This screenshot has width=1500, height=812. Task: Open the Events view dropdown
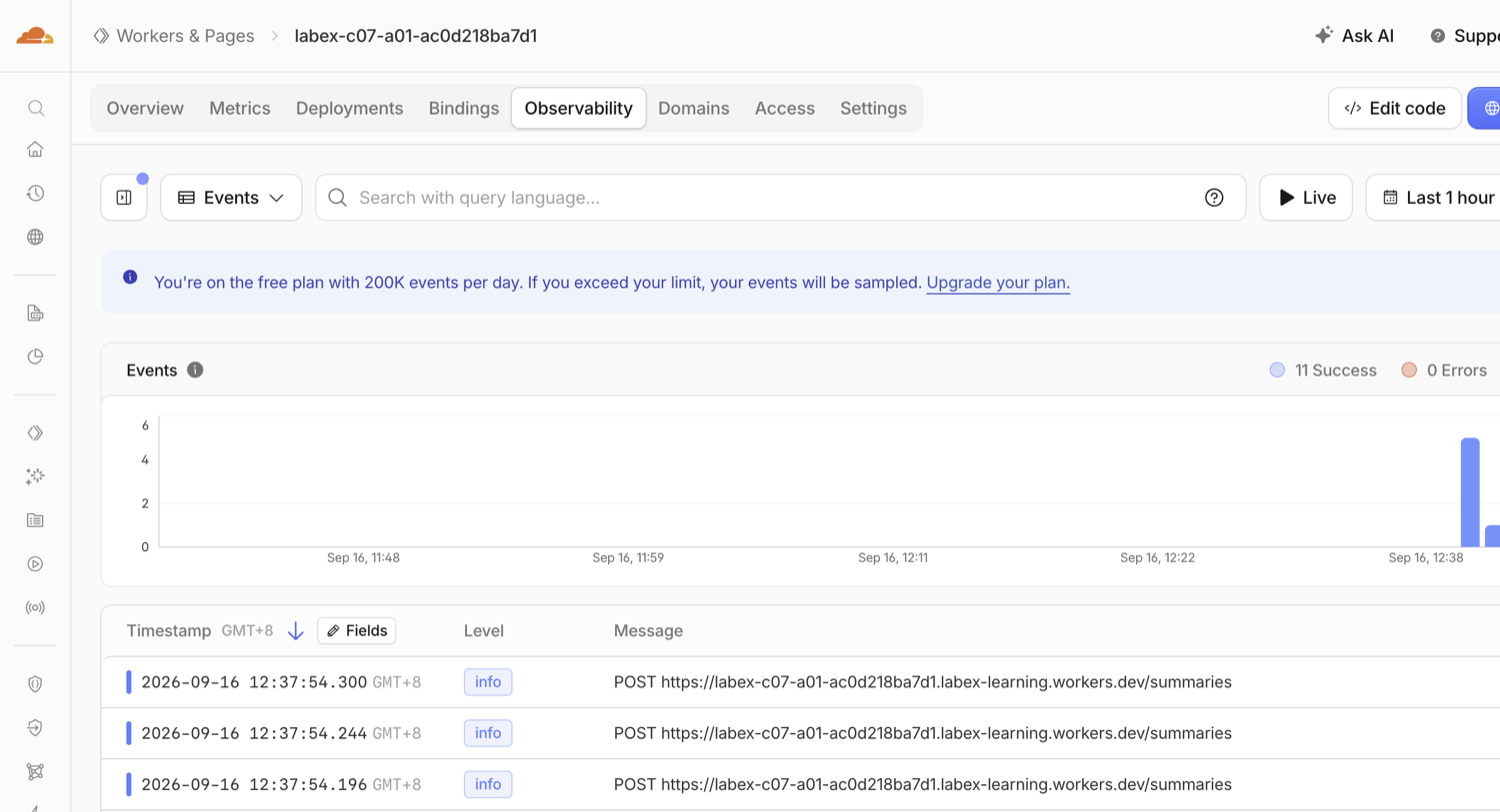[x=231, y=198]
